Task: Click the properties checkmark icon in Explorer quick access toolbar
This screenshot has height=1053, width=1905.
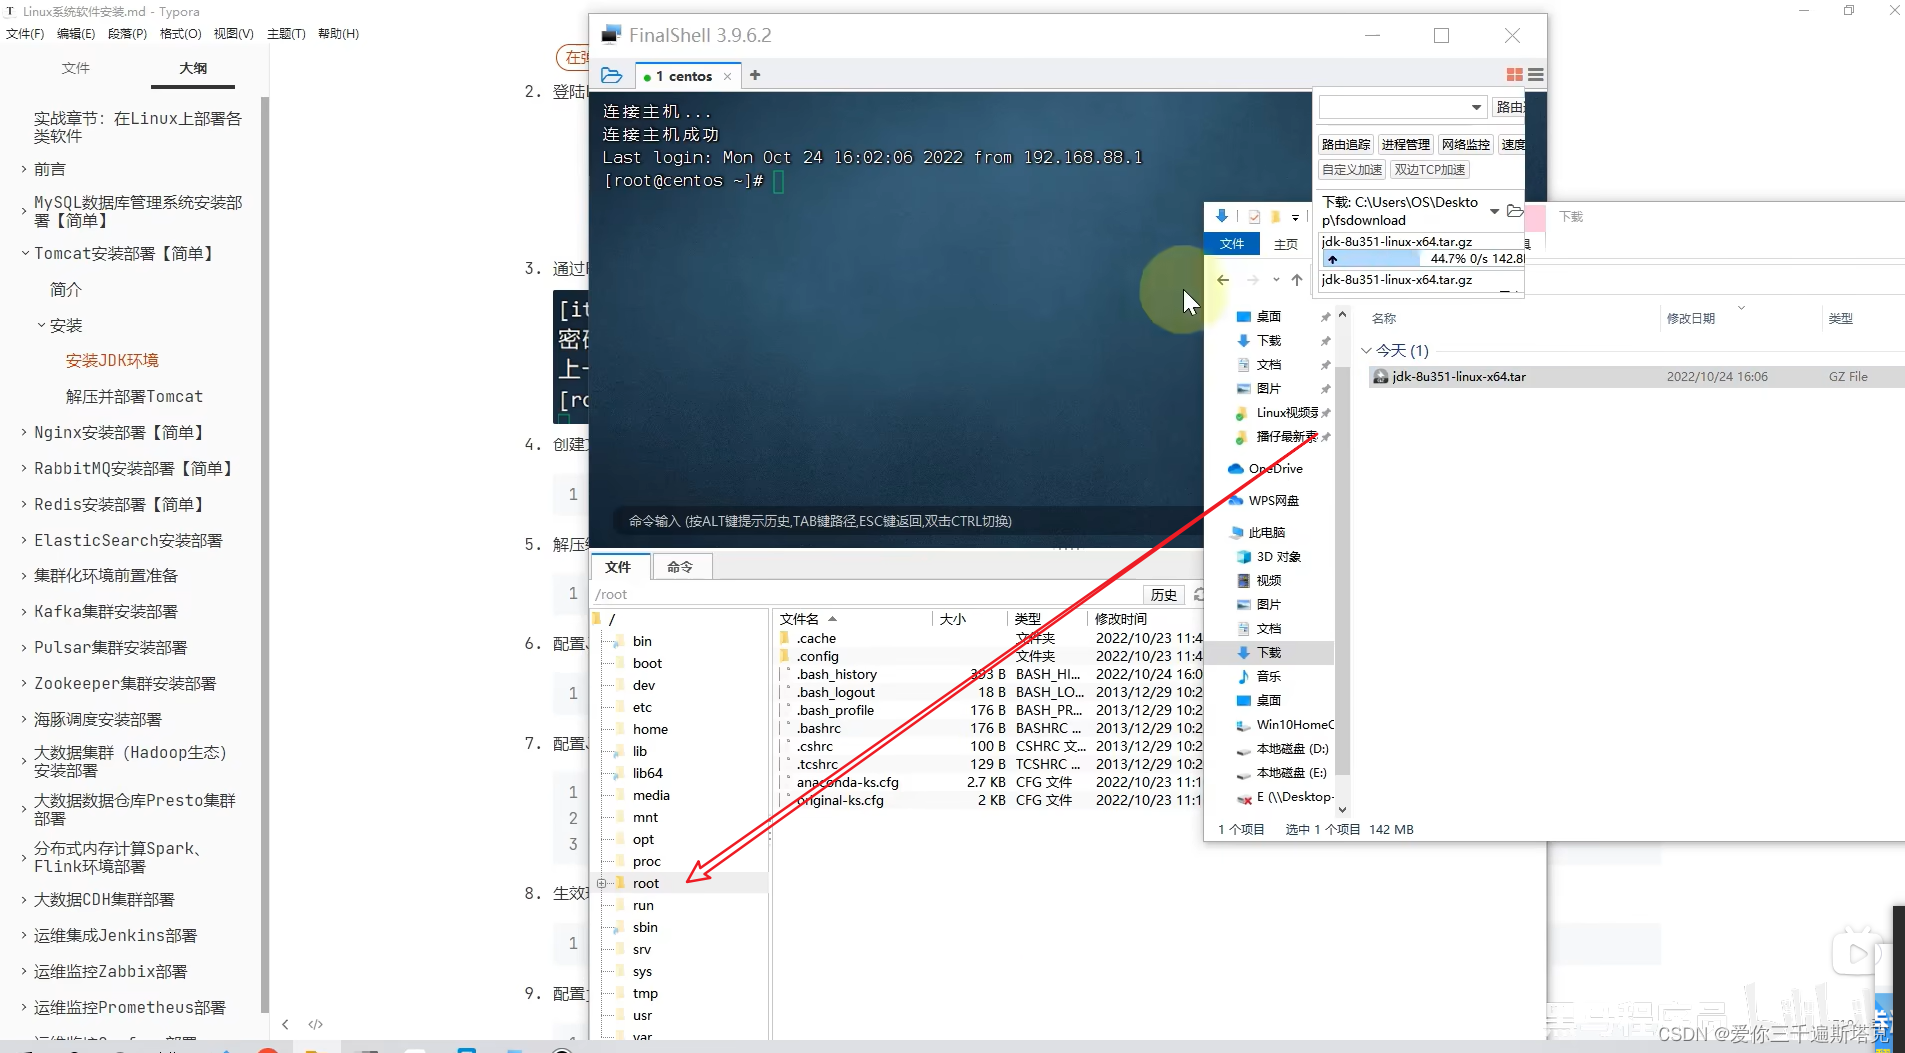Action: point(1254,217)
